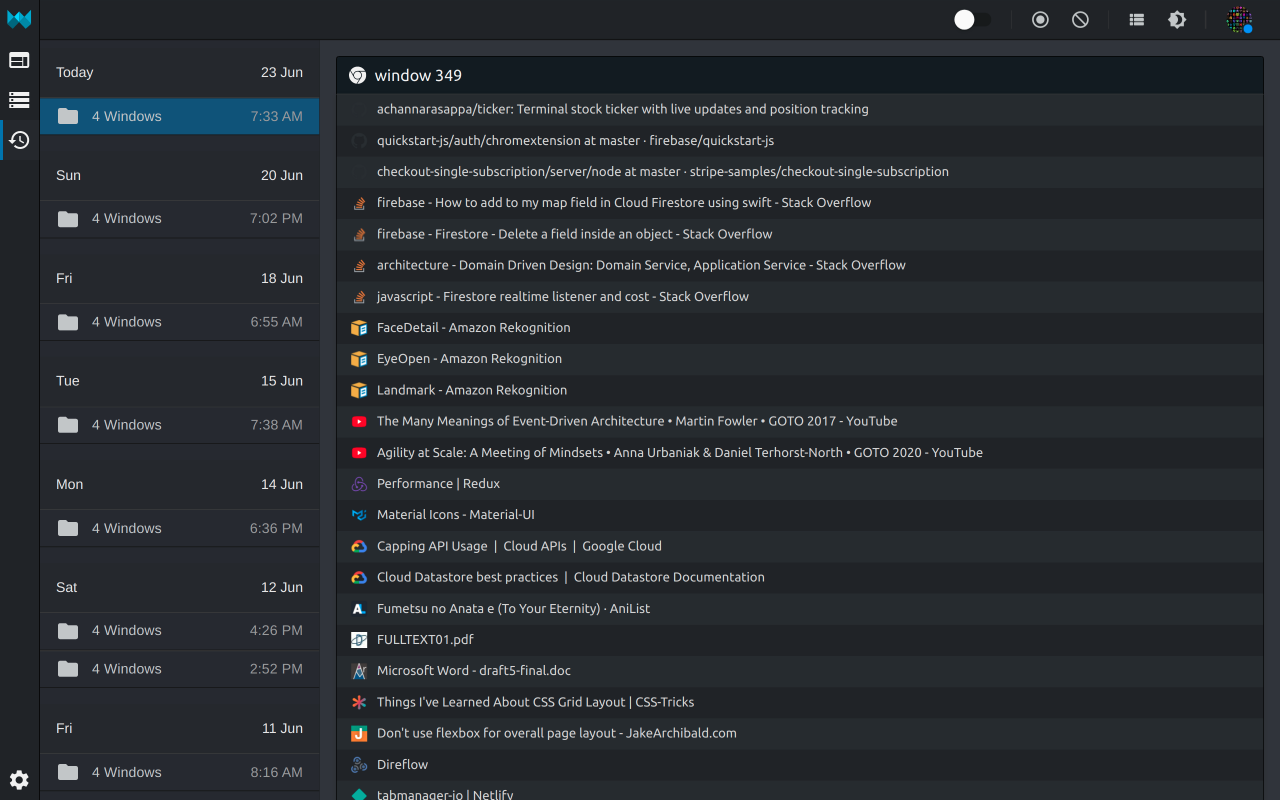Viewport: 1280px width, 800px height.
Task: Click the YouTube icon on the GOTO 2017 tab
Action: 359,421
